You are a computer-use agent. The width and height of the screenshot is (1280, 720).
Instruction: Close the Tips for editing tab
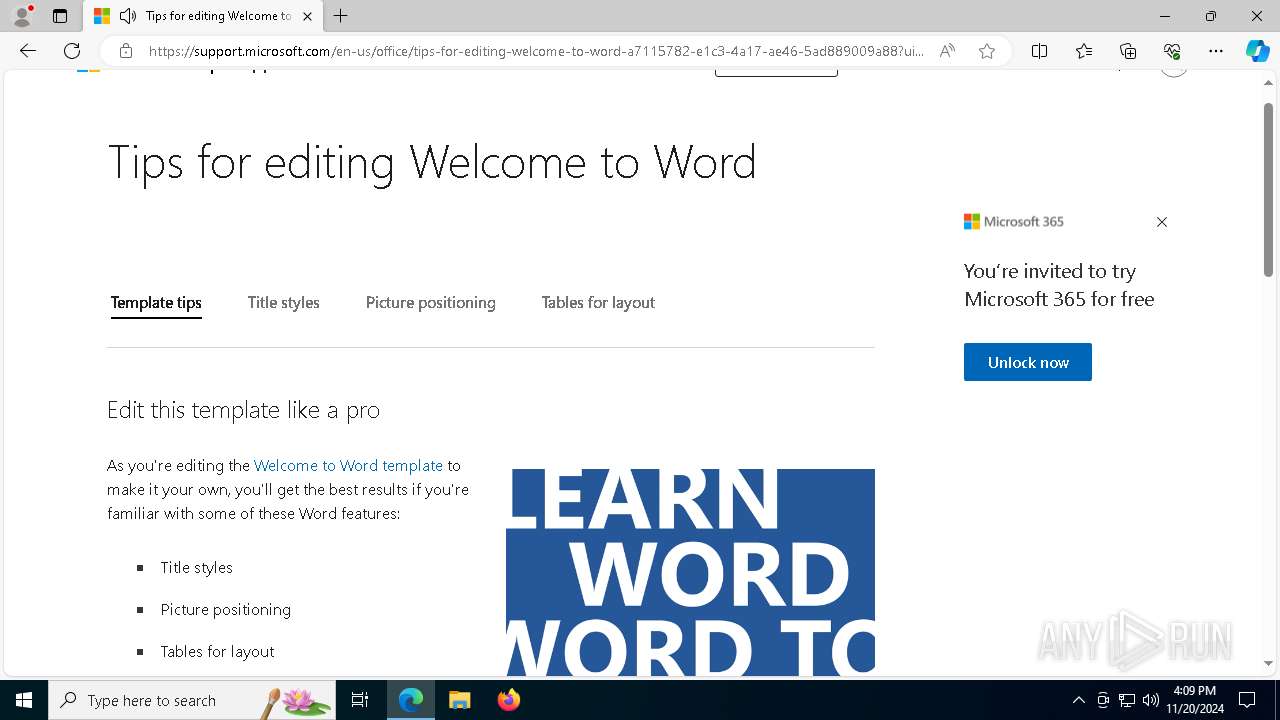coord(307,16)
